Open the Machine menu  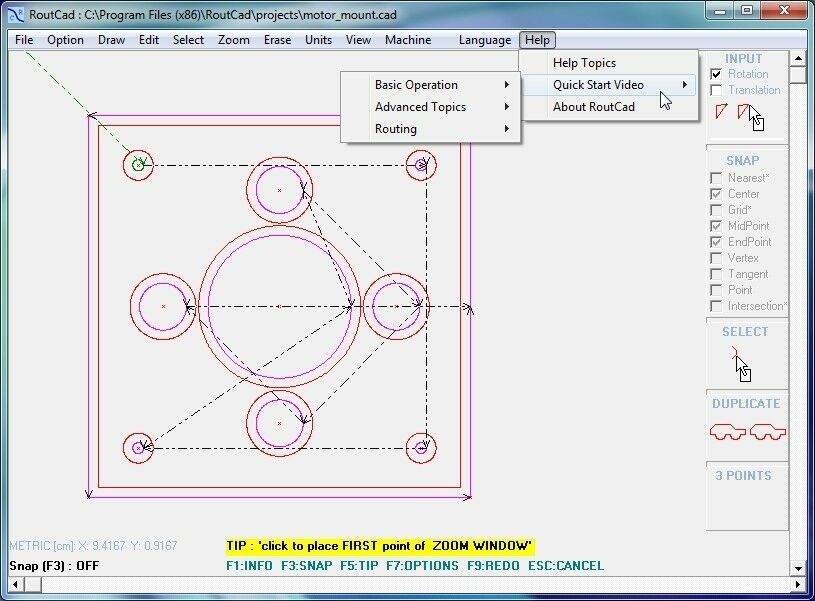point(408,40)
